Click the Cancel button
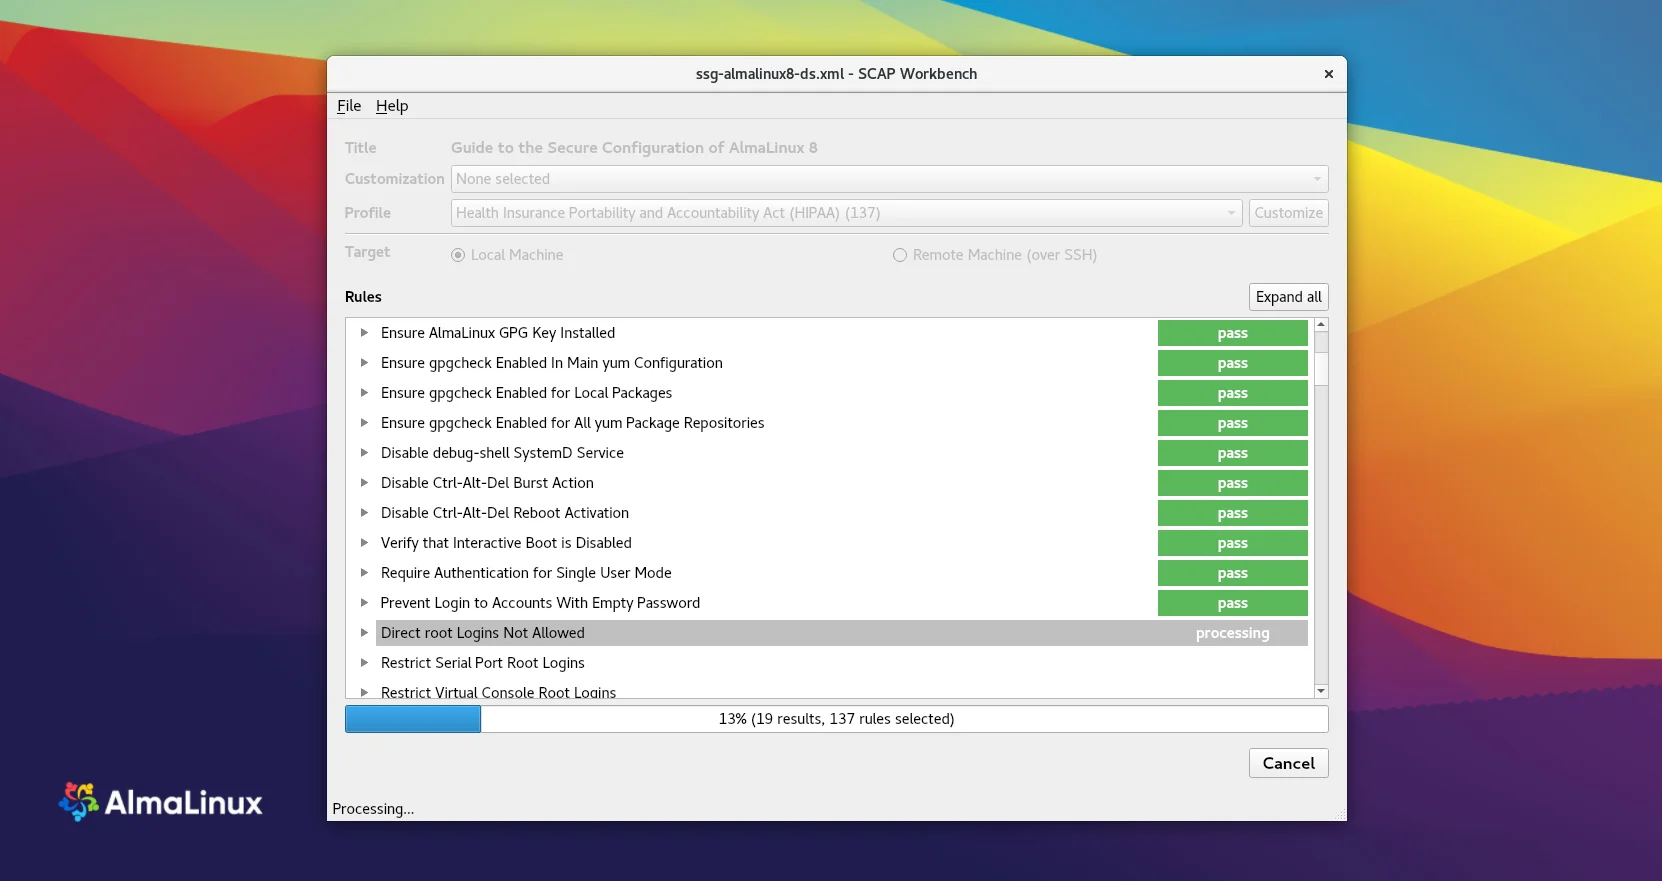This screenshot has height=881, width=1662. coord(1288,763)
